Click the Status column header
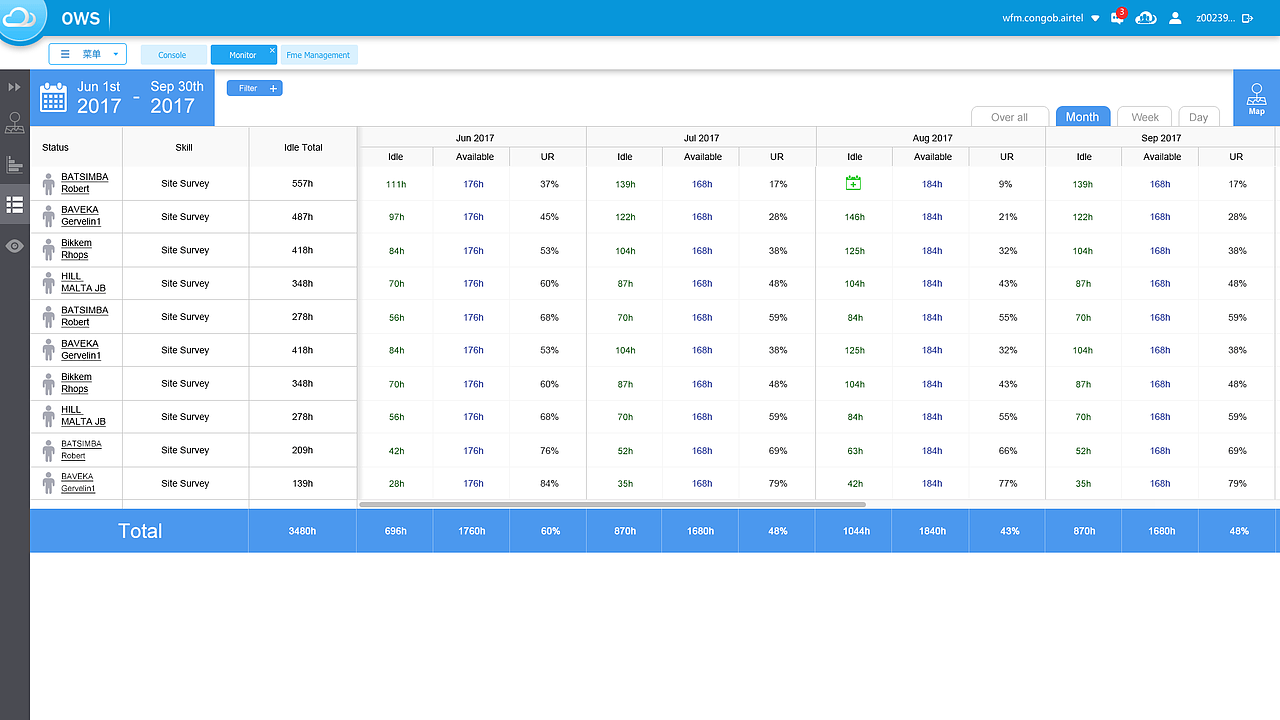This screenshot has height=720, width=1280. 56,148
